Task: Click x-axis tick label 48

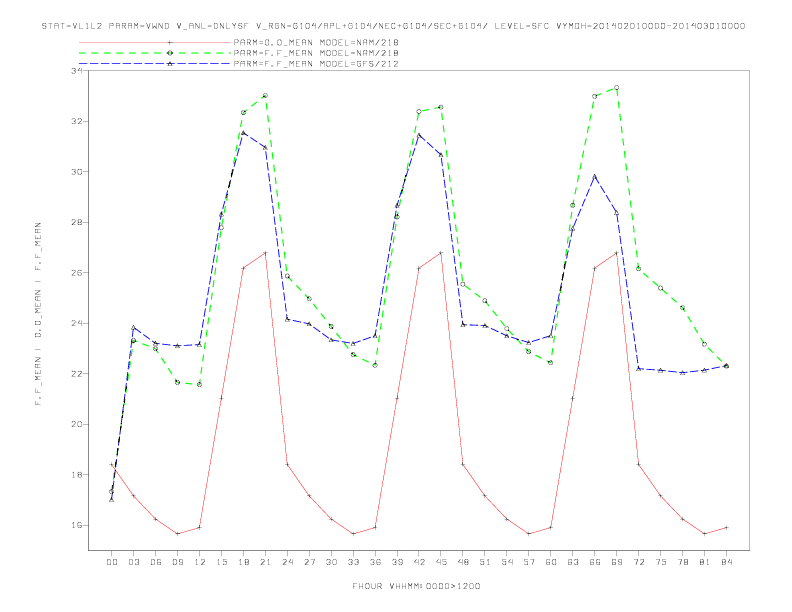Action: (x=463, y=562)
